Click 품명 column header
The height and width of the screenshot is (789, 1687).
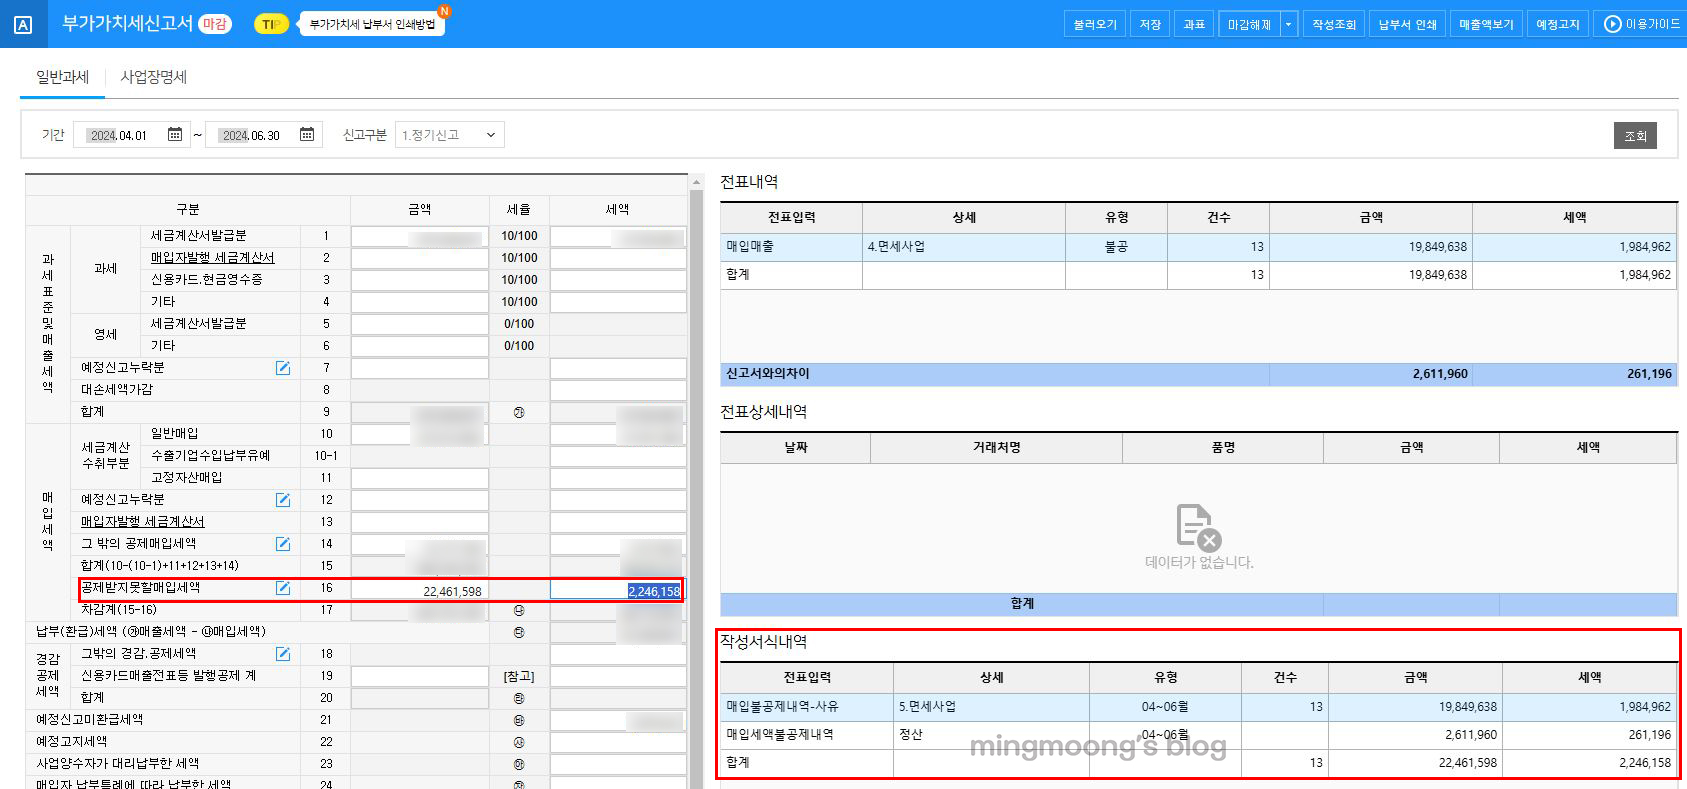pyautogui.click(x=1223, y=448)
